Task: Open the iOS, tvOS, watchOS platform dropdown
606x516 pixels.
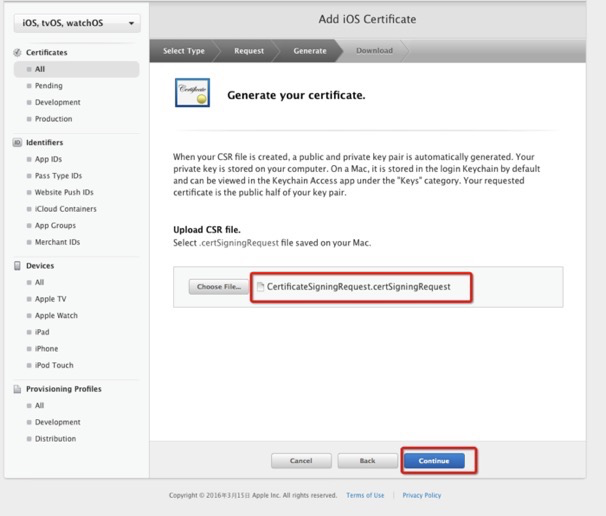Action: point(76,23)
